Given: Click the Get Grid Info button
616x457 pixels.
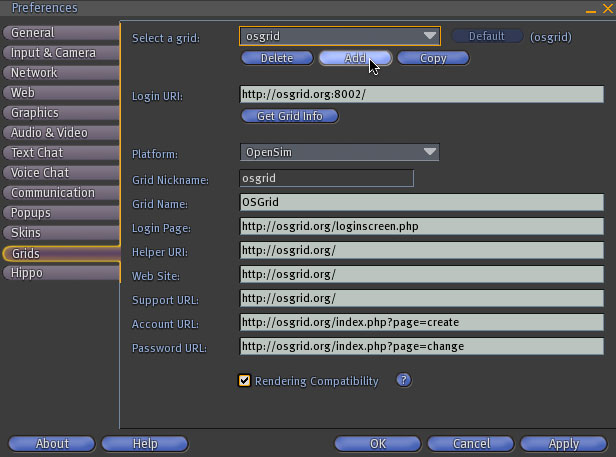Looking at the screenshot, I should (x=290, y=116).
